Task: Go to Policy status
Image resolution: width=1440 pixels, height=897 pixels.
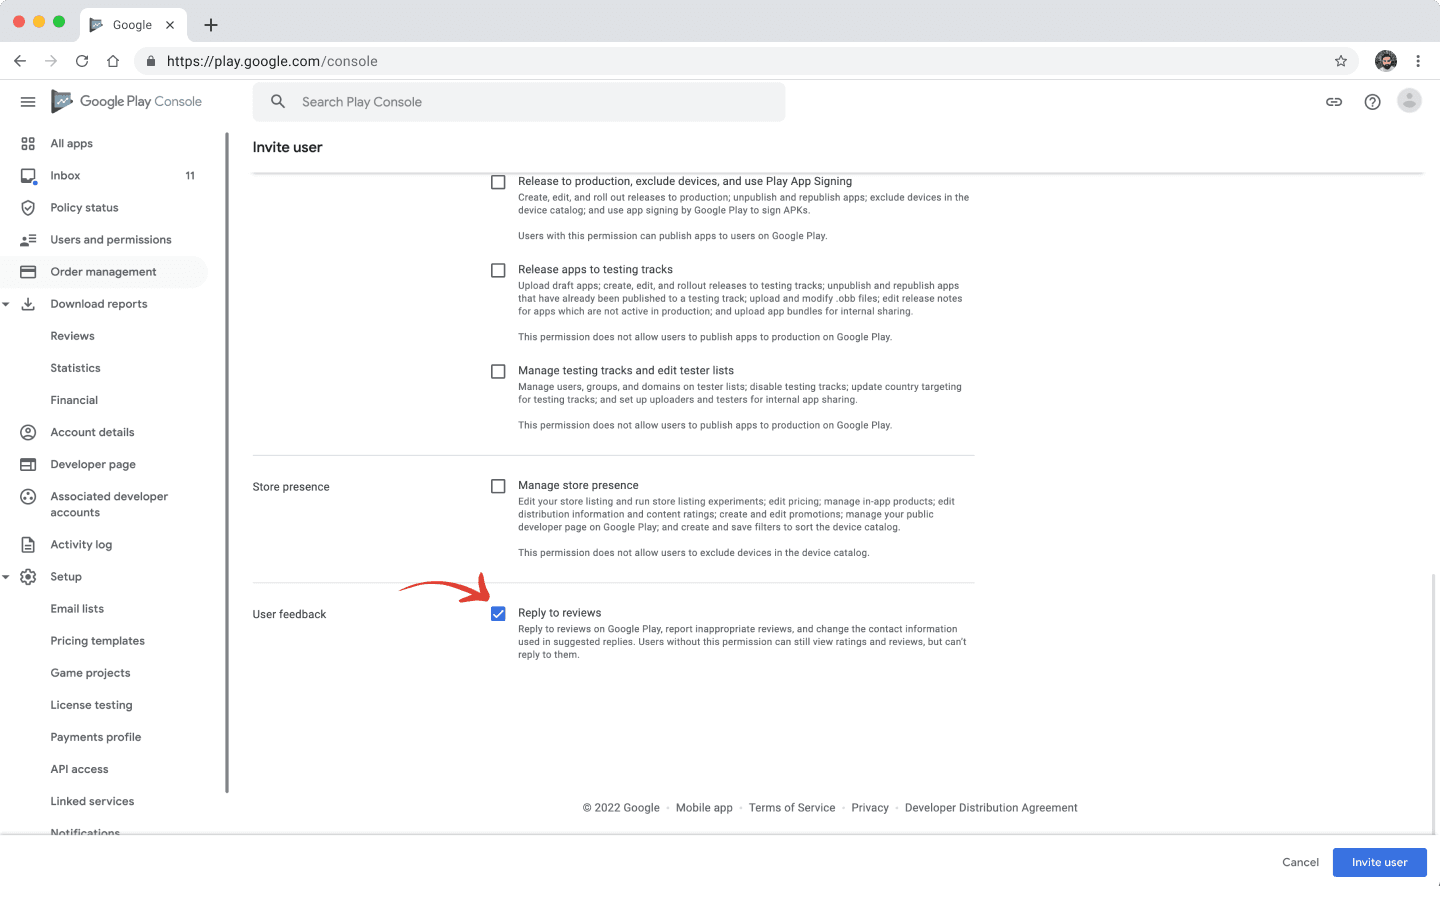Action: 84,208
